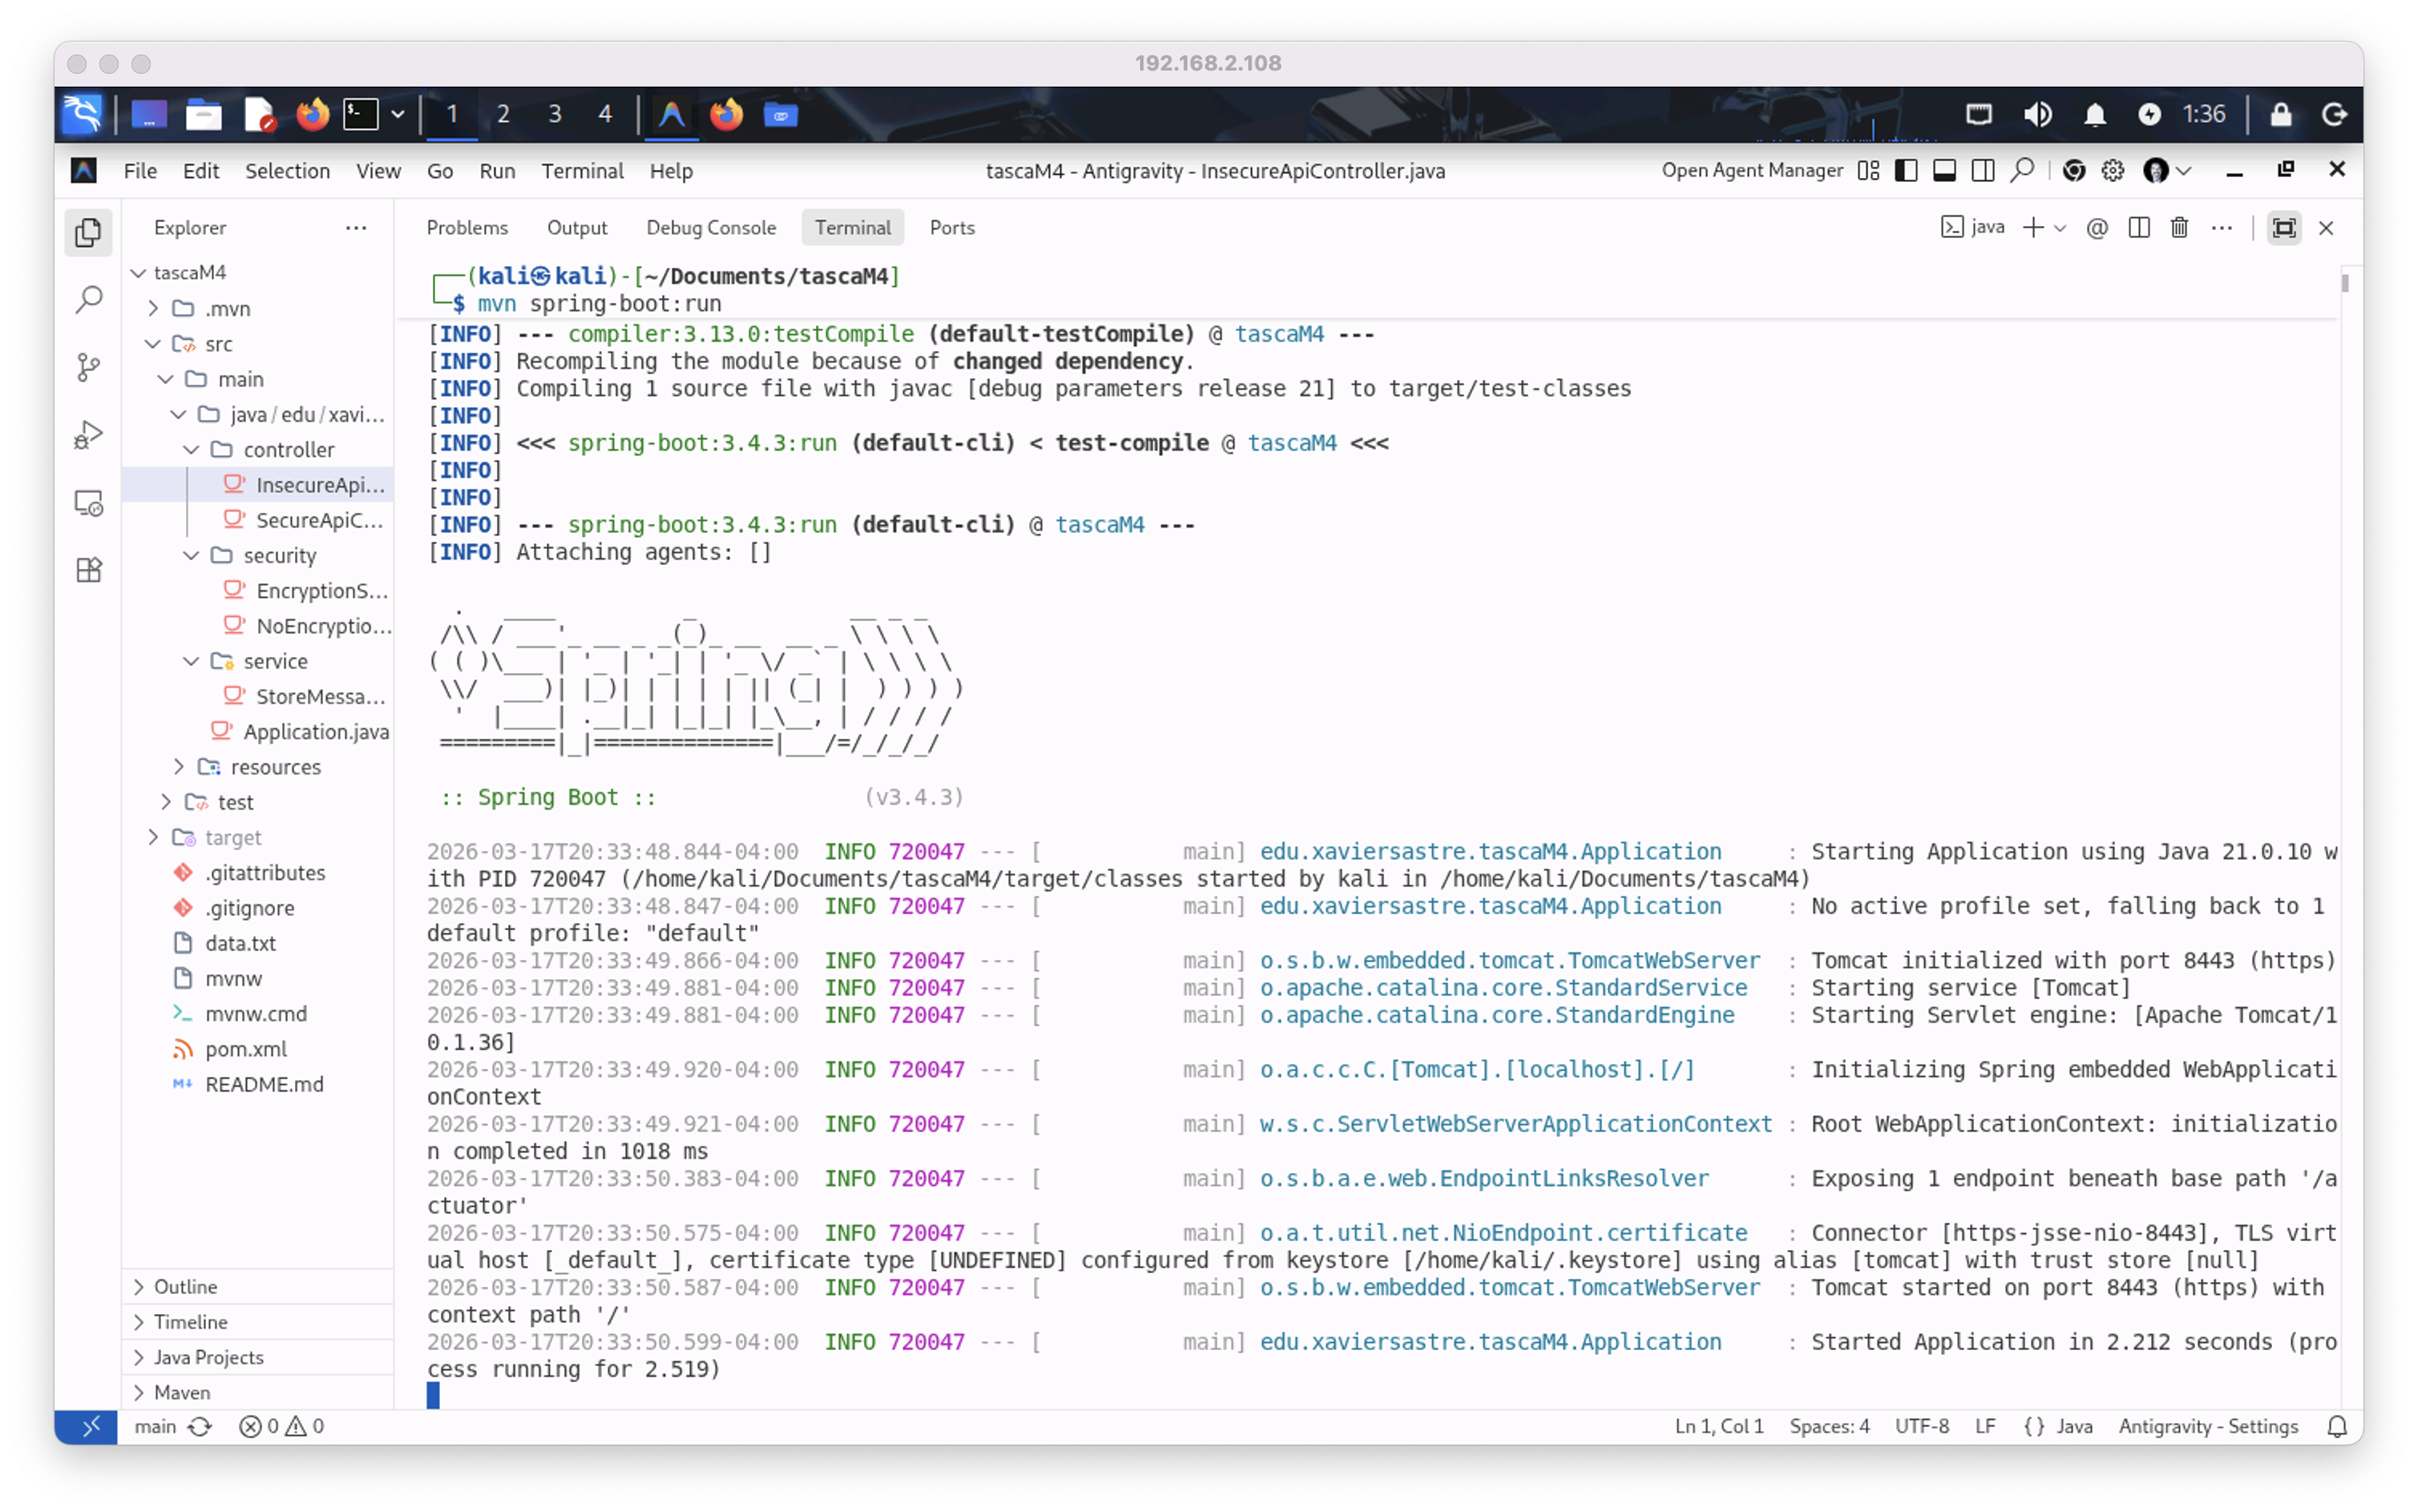2418x1512 pixels.
Task: Expand the Outline section
Action: pos(185,1286)
